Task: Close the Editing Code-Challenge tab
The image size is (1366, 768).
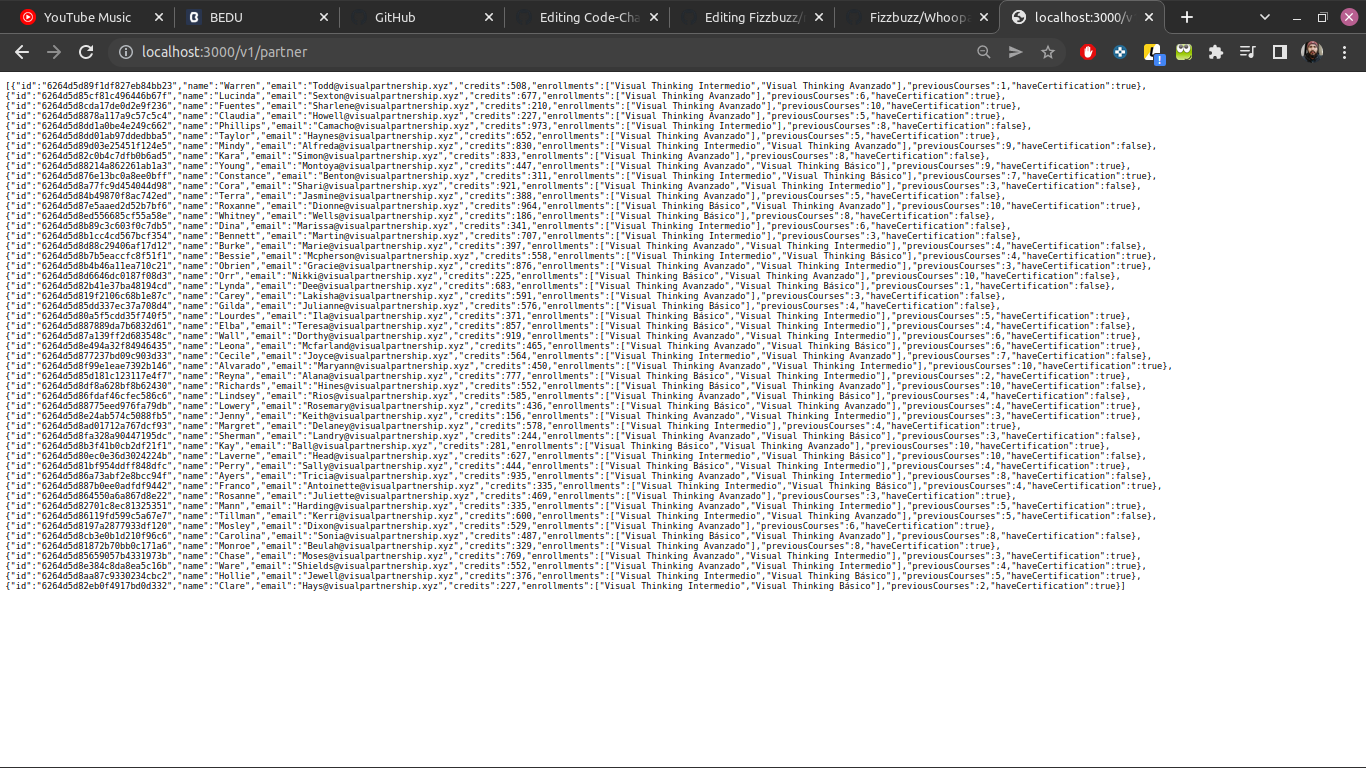Action: pos(653,17)
